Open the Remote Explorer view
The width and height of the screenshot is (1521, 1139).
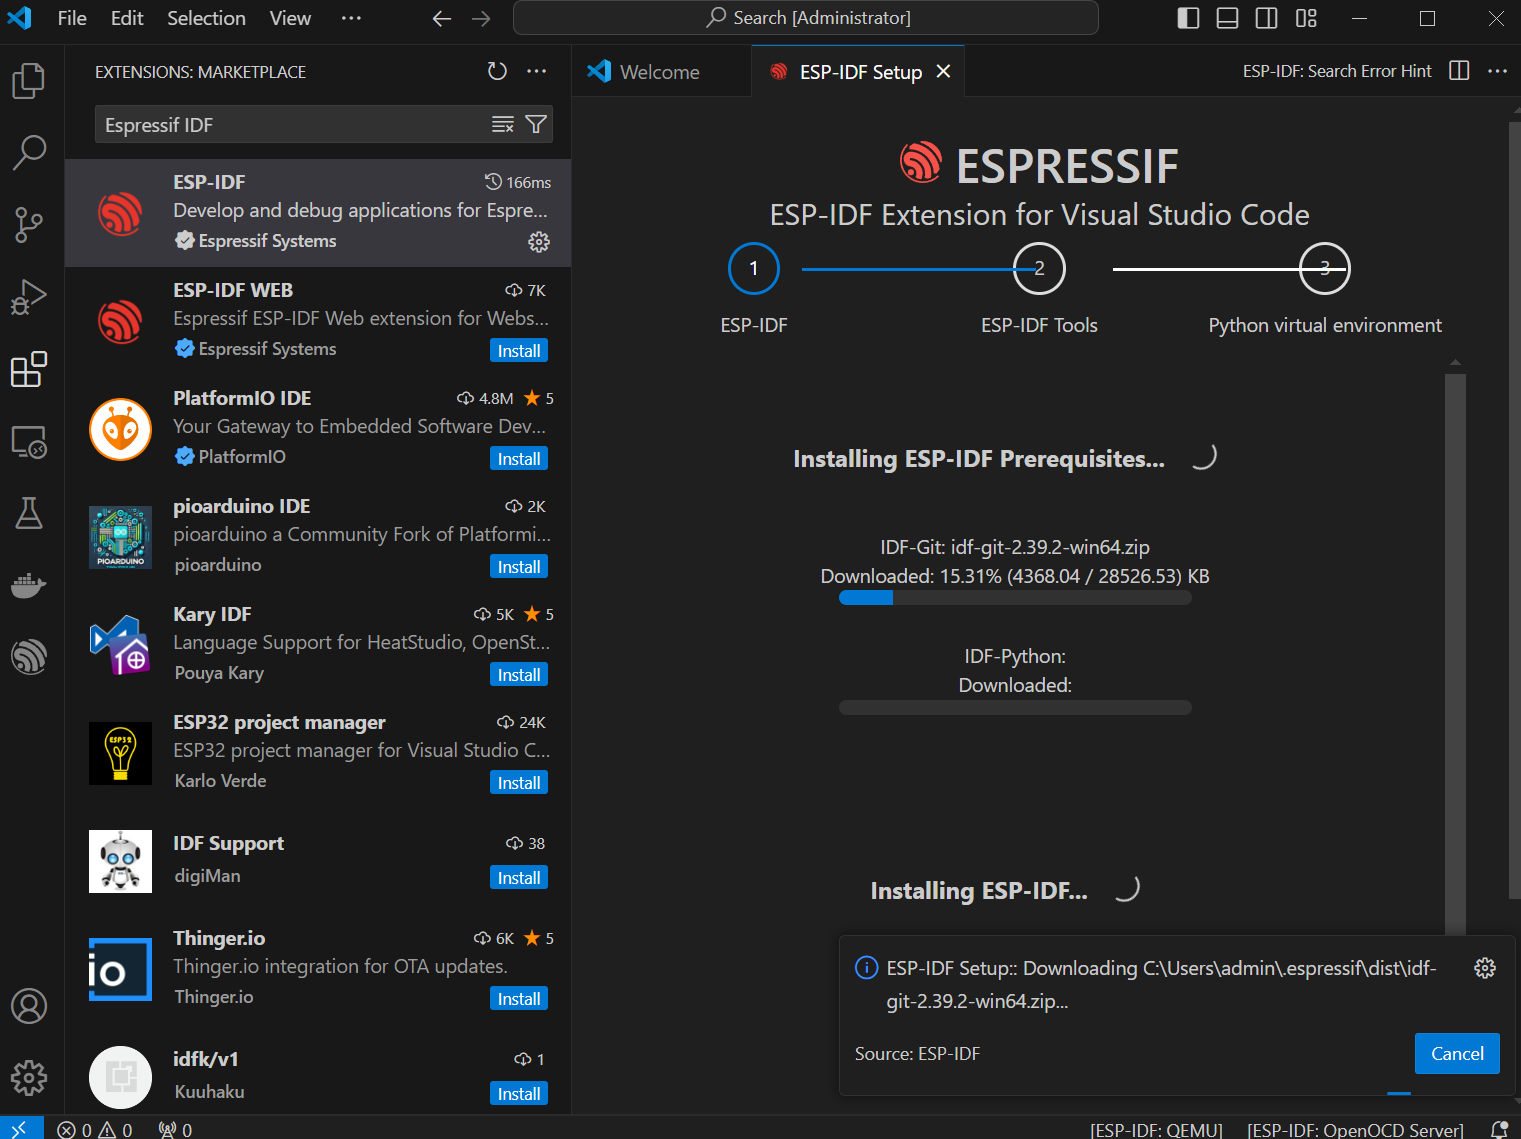[29, 441]
